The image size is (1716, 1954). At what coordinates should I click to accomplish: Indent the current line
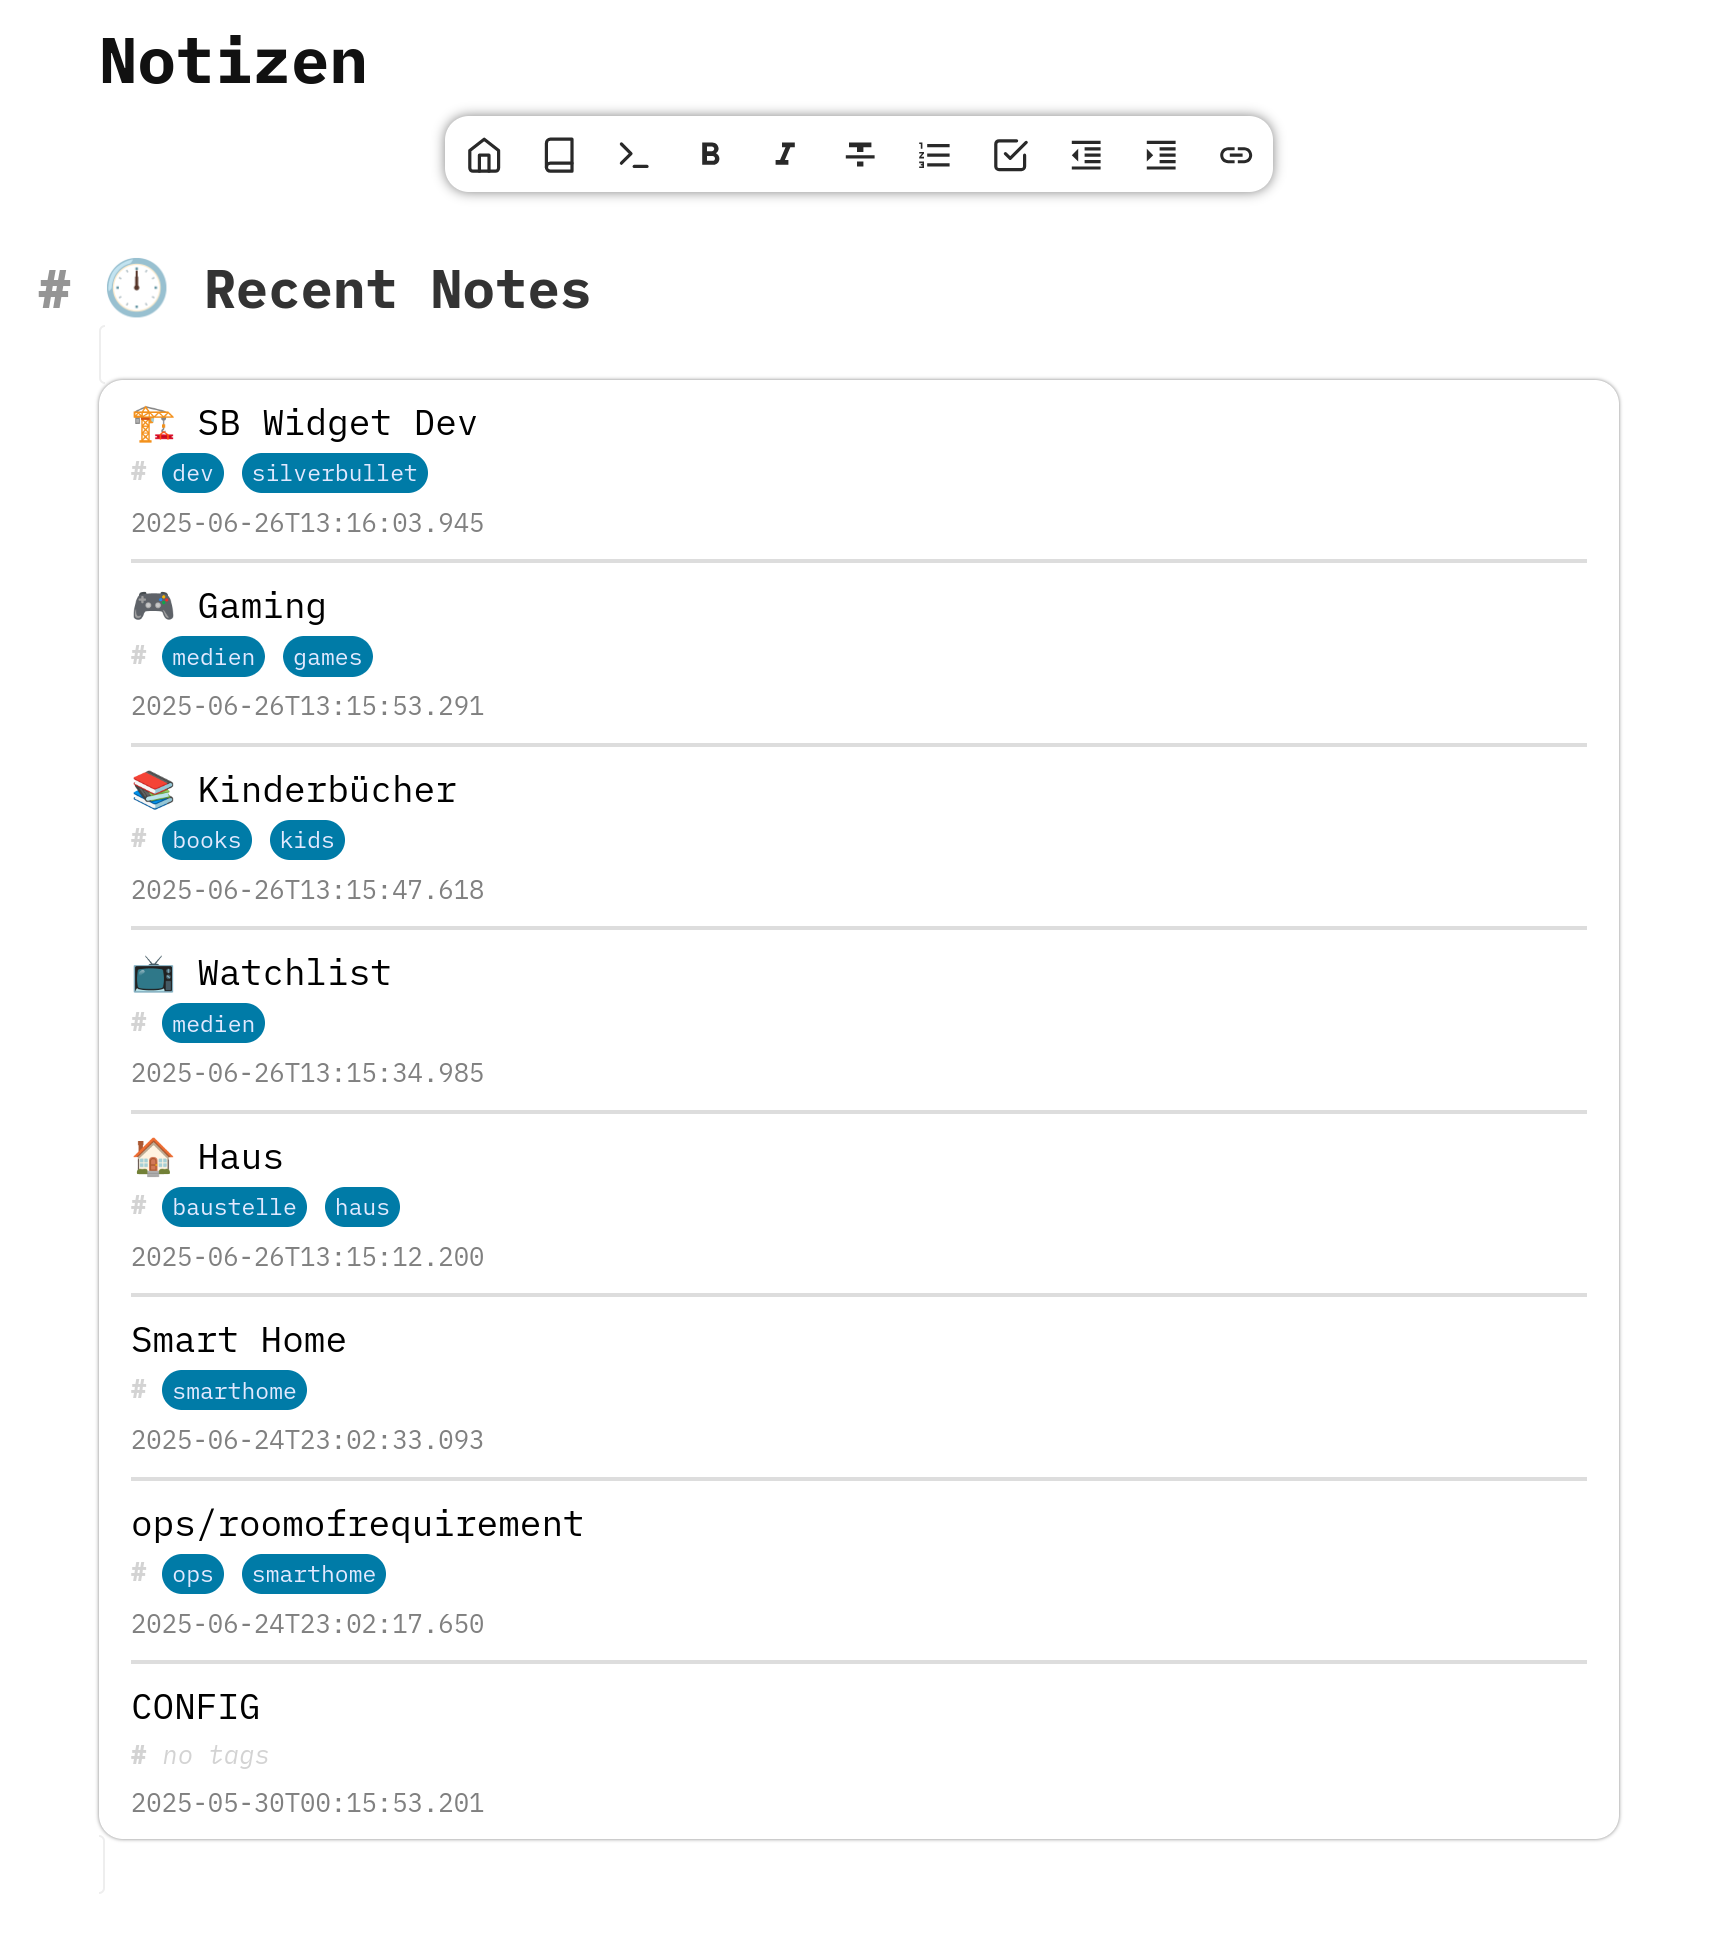pos(1161,155)
